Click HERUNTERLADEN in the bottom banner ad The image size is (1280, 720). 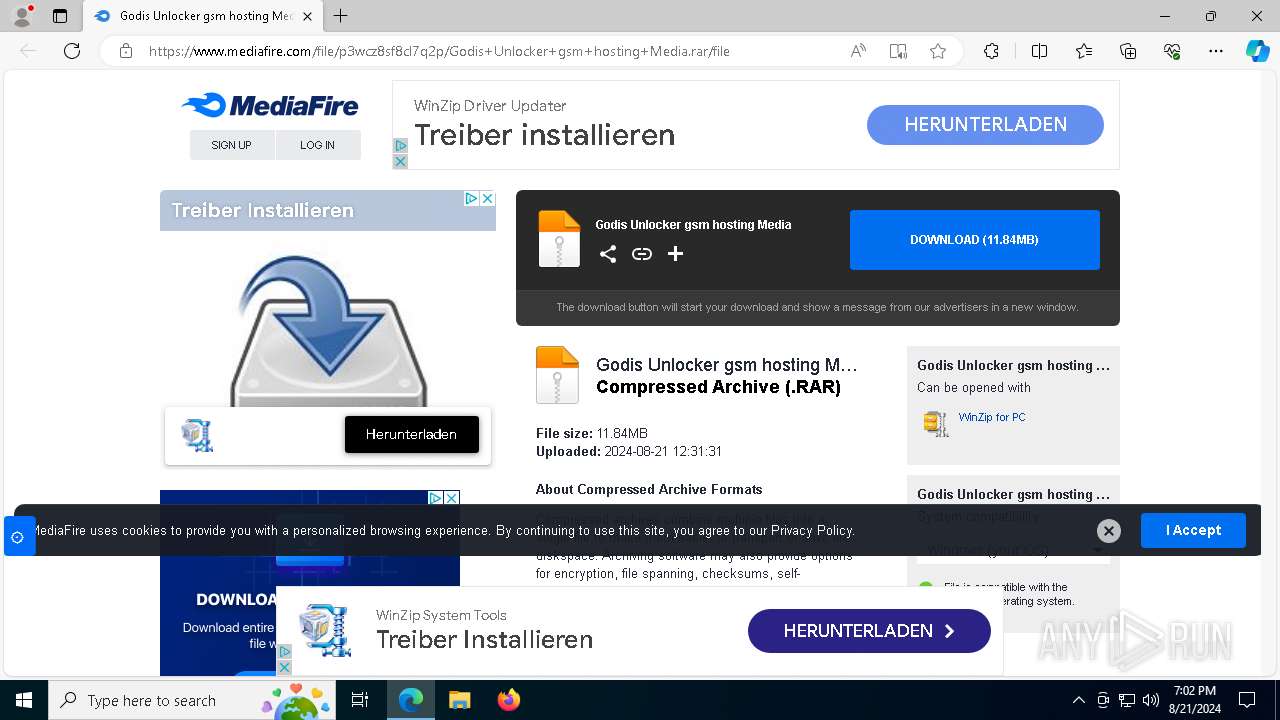pos(869,631)
